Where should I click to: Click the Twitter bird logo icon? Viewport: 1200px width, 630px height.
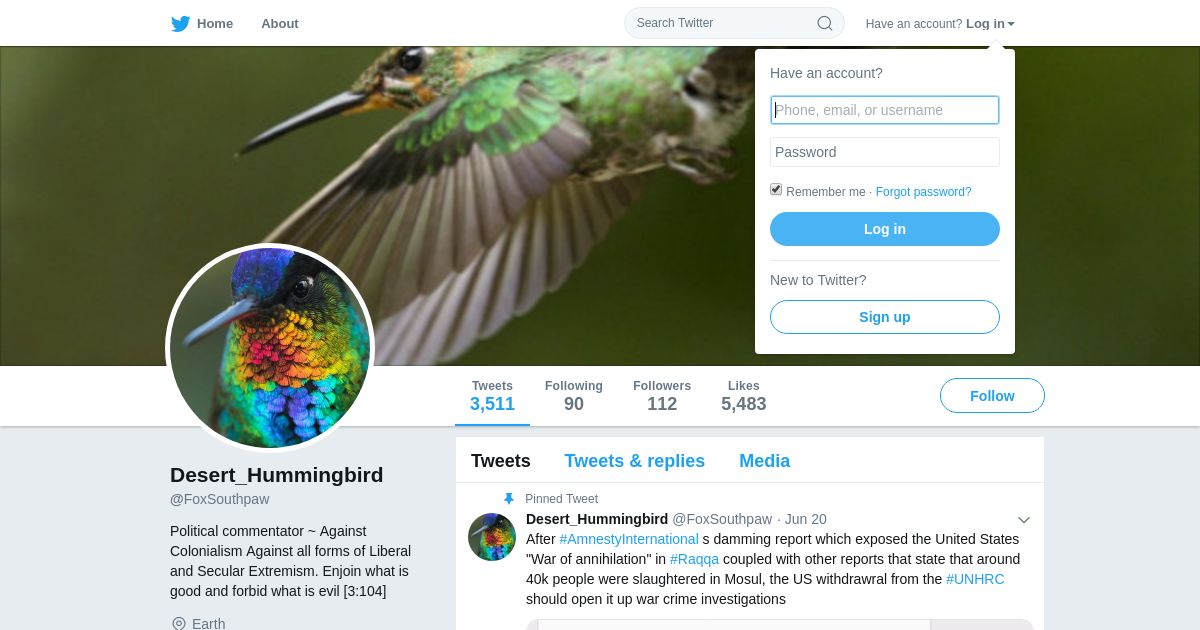pos(180,24)
